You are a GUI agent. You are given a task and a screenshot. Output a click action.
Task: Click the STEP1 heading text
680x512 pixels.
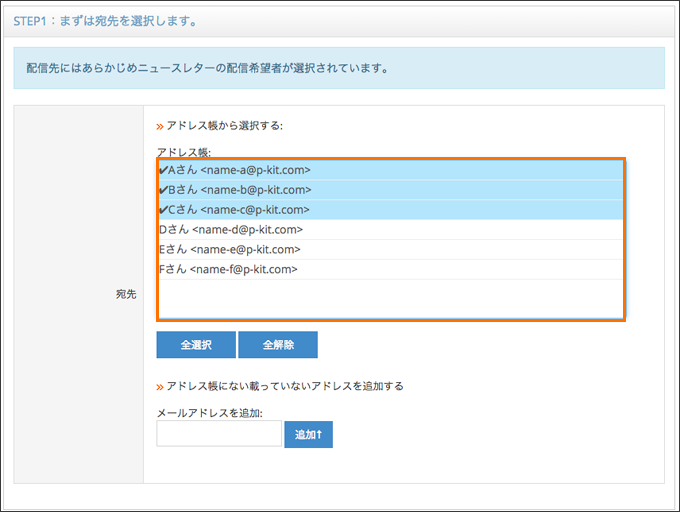coord(105,21)
